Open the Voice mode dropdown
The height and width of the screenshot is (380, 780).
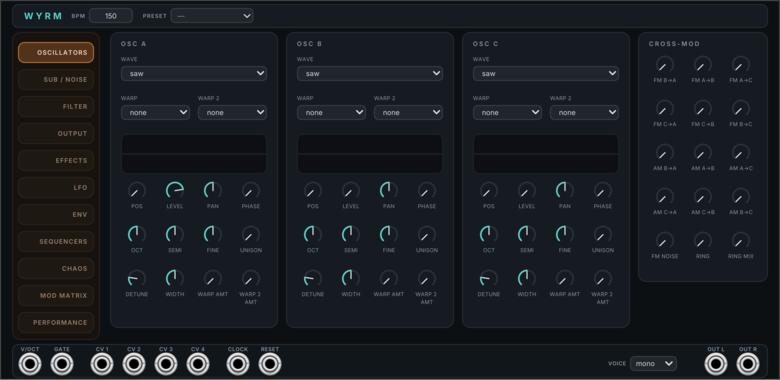pos(654,364)
